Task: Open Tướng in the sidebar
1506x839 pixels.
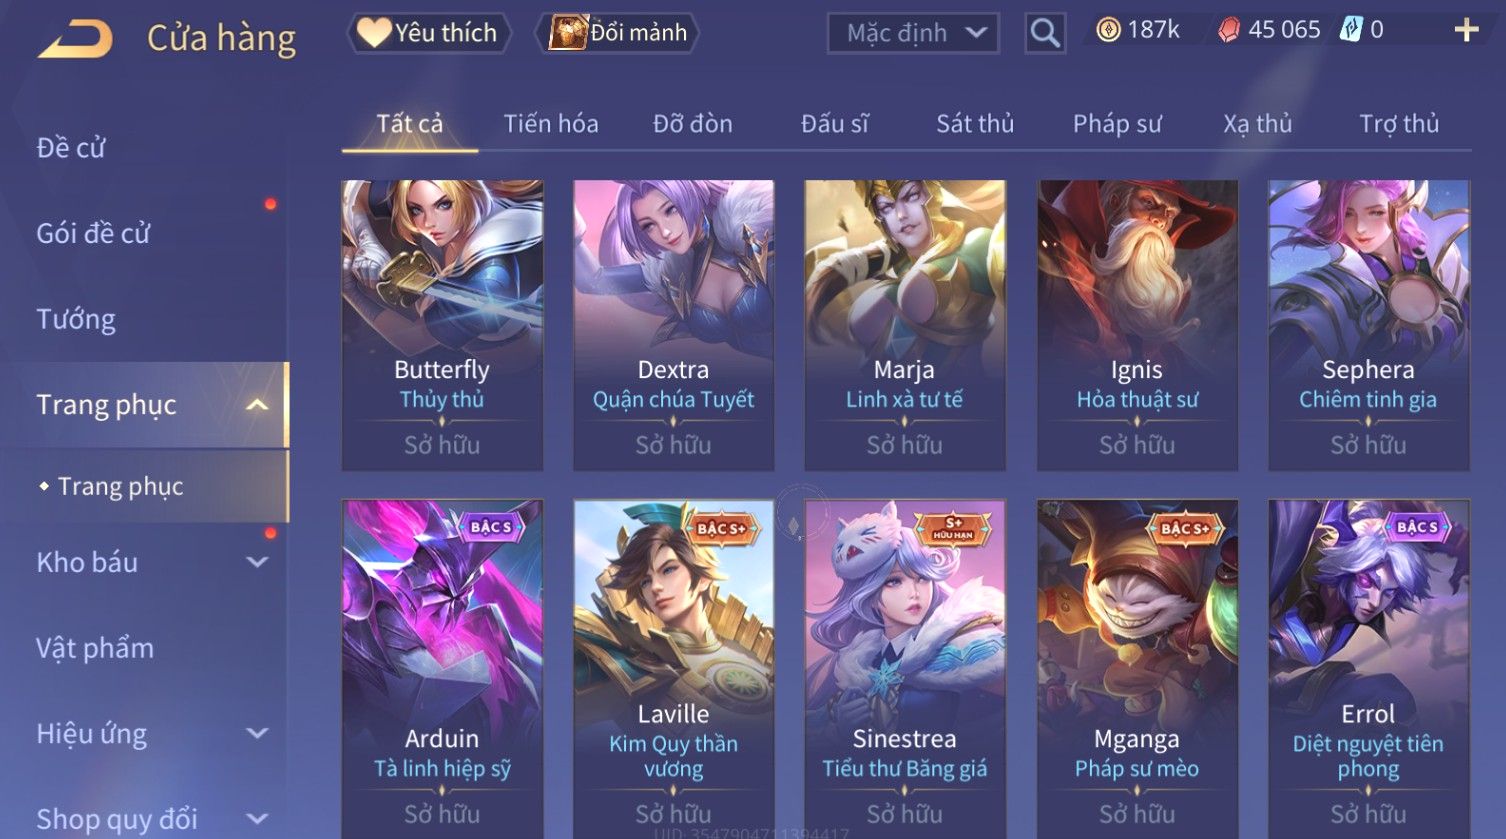Action: click(x=76, y=319)
